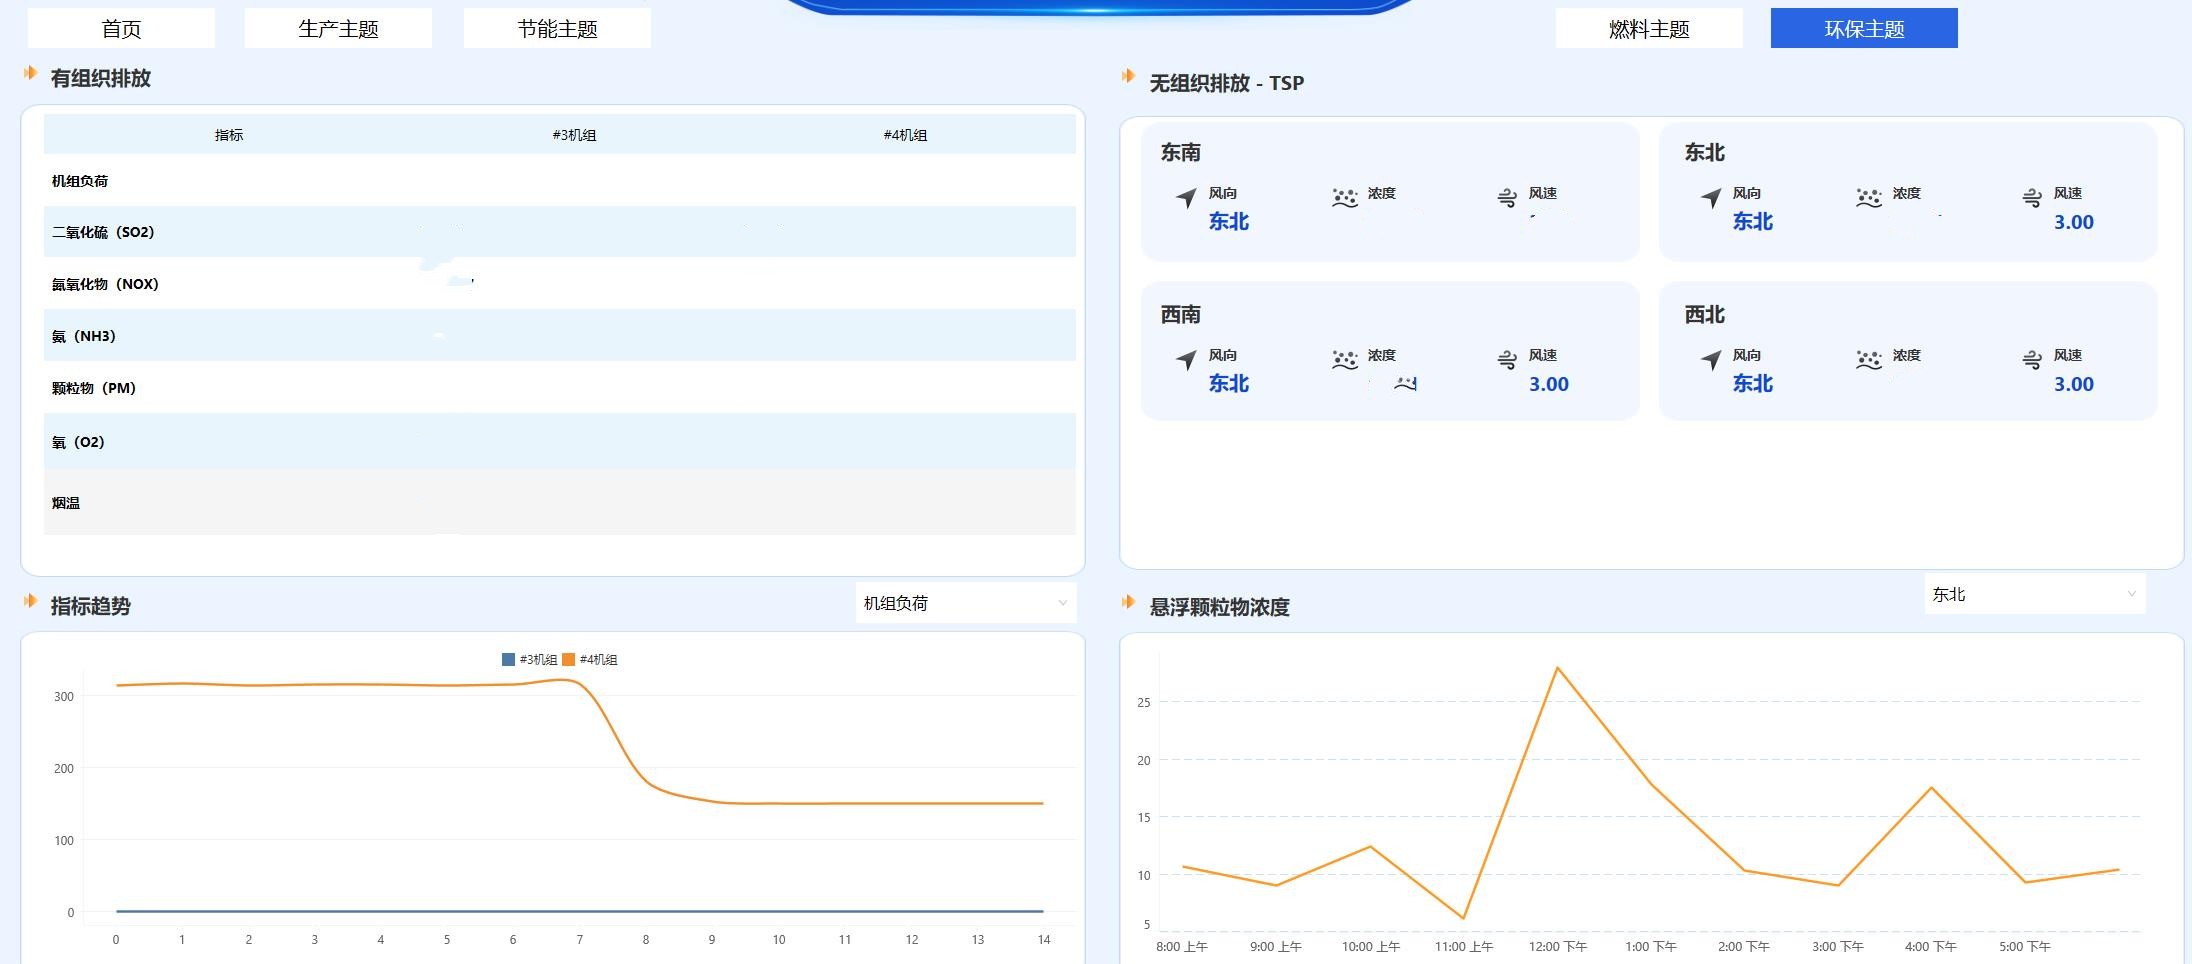Image resolution: width=2192 pixels, height=964 pixels.
Task: Expand the 东北 direction dropdown
Action: click(2035, 594)
